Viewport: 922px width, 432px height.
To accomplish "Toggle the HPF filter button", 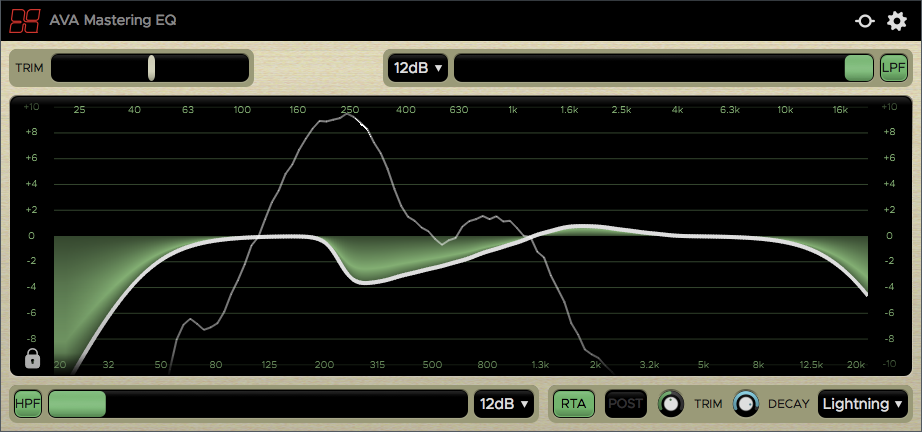I will coord(28,404).
